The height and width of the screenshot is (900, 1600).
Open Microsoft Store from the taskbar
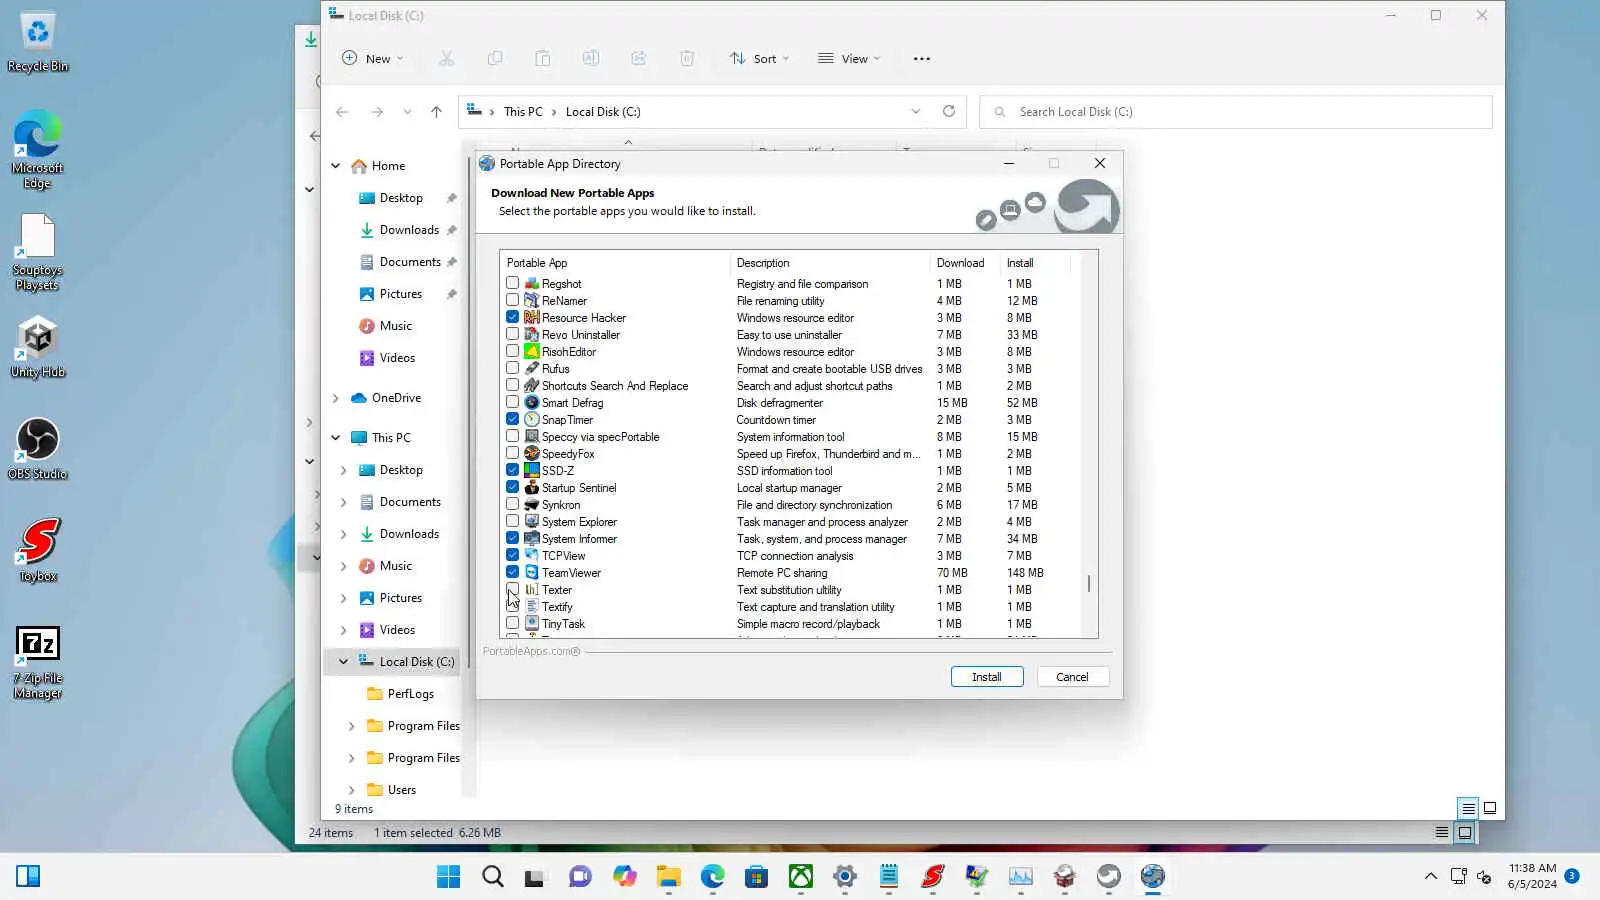pos(757,877)
